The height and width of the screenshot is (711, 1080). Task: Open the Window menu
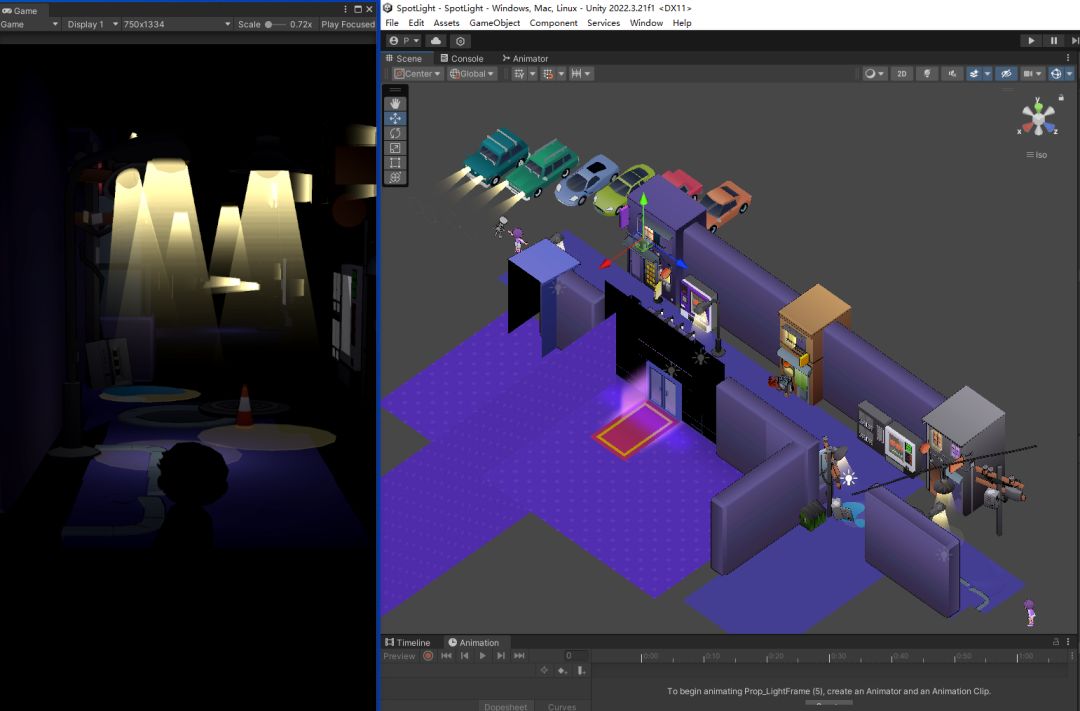point(646,23)
